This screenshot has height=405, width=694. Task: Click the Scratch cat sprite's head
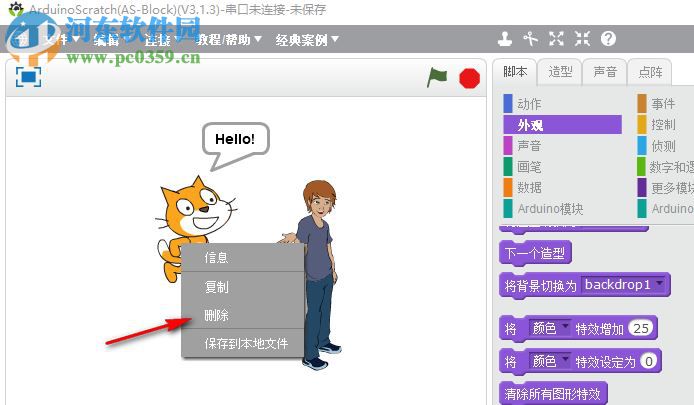coord(197,208)
